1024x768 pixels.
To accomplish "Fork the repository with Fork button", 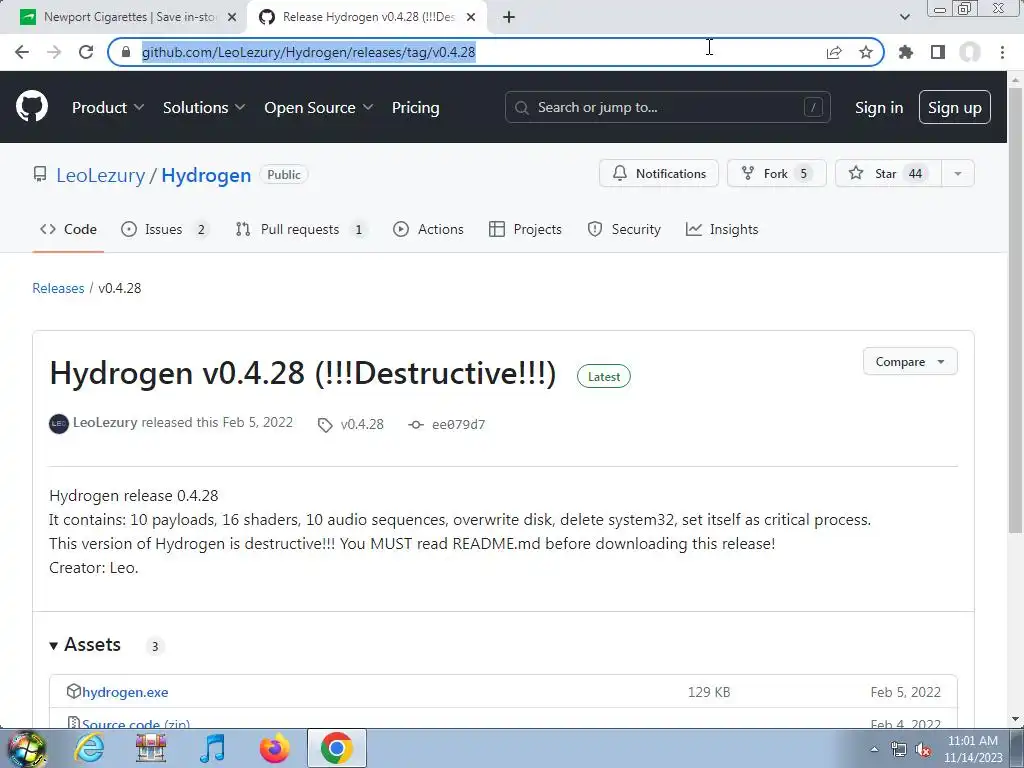I will (x=777, y=174).
